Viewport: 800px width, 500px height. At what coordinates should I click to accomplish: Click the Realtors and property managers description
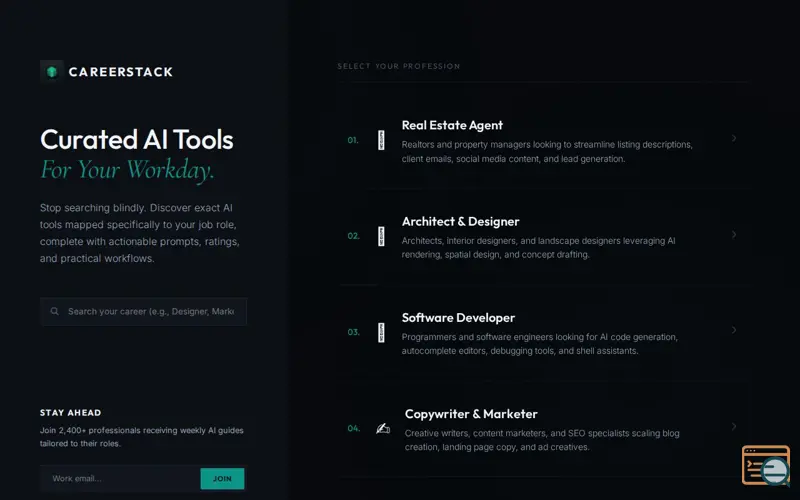(x=547, y=152)
